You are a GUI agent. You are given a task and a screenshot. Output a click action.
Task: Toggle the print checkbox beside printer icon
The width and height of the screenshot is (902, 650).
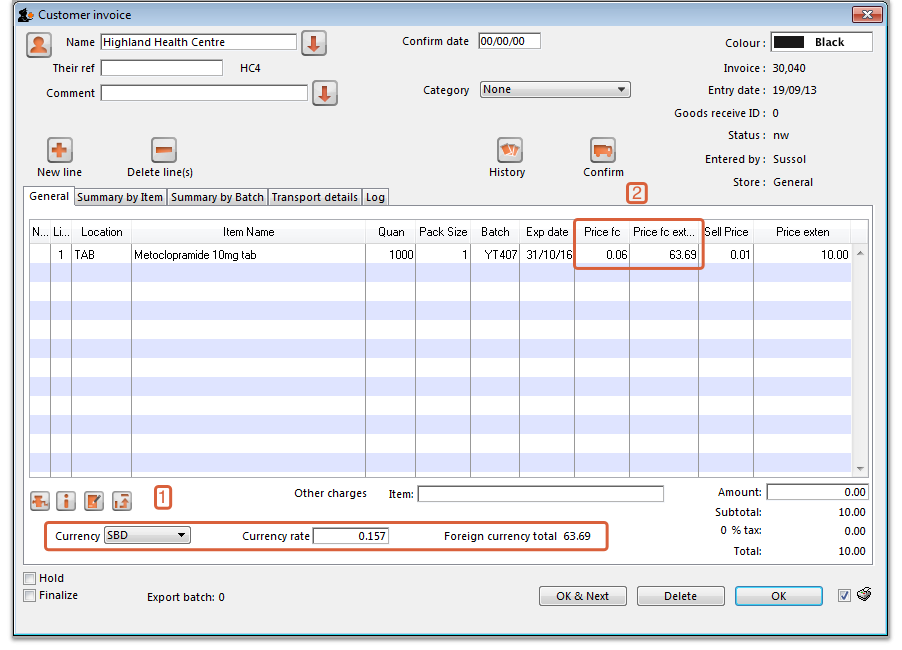pyautogui.click(x=844, y=596)
